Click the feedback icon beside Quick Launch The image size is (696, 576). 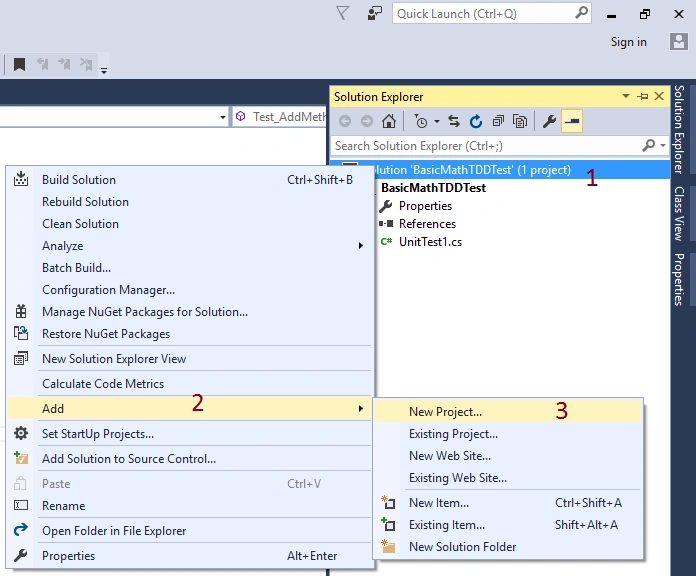point(375,14)
